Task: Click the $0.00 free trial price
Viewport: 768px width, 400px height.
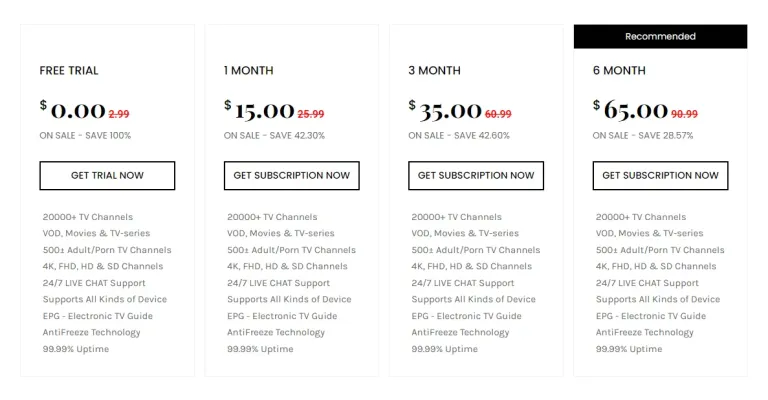Action: tap(73, 110)
